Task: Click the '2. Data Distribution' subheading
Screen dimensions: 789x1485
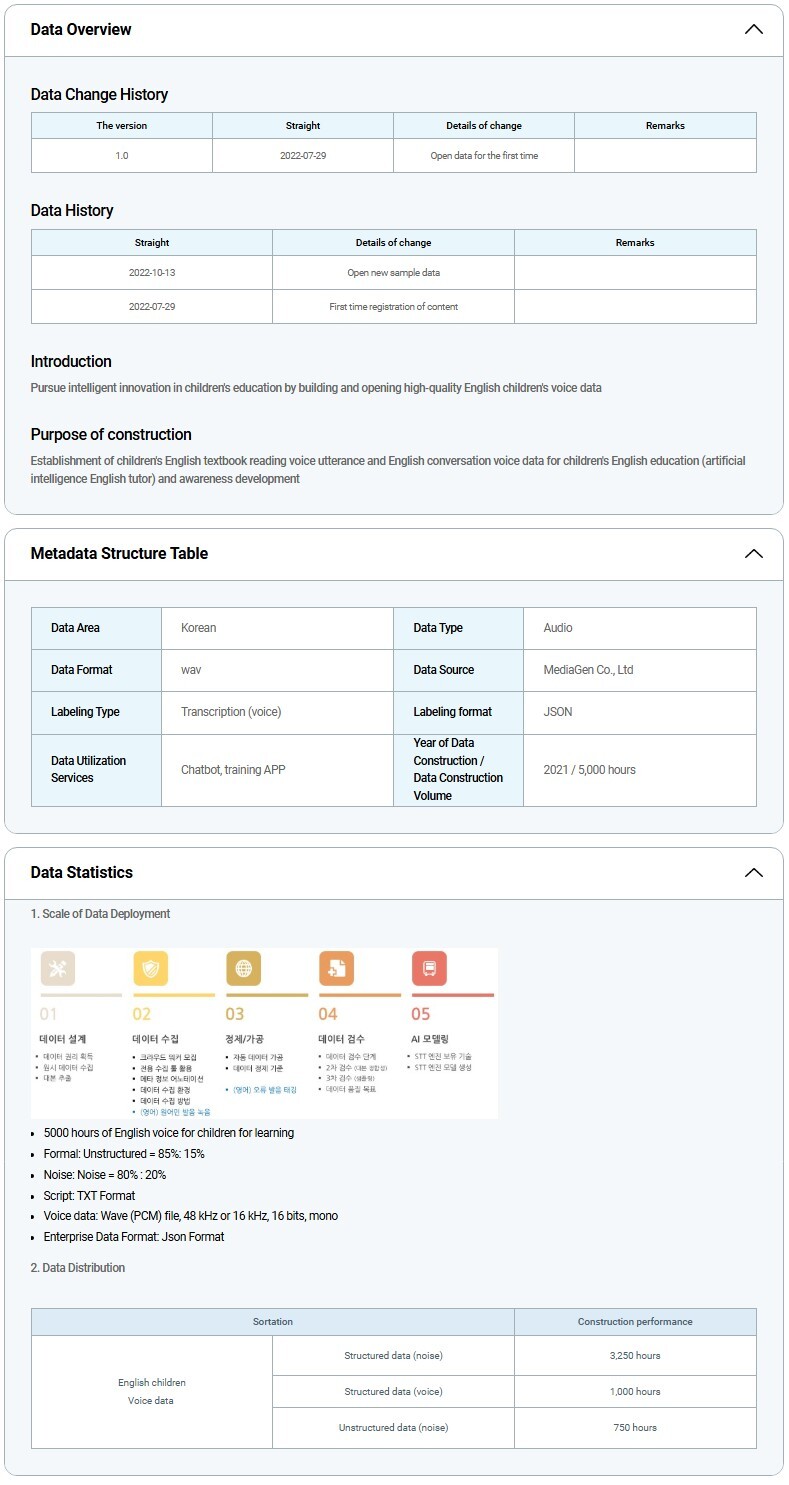Action: (78, 1268)
